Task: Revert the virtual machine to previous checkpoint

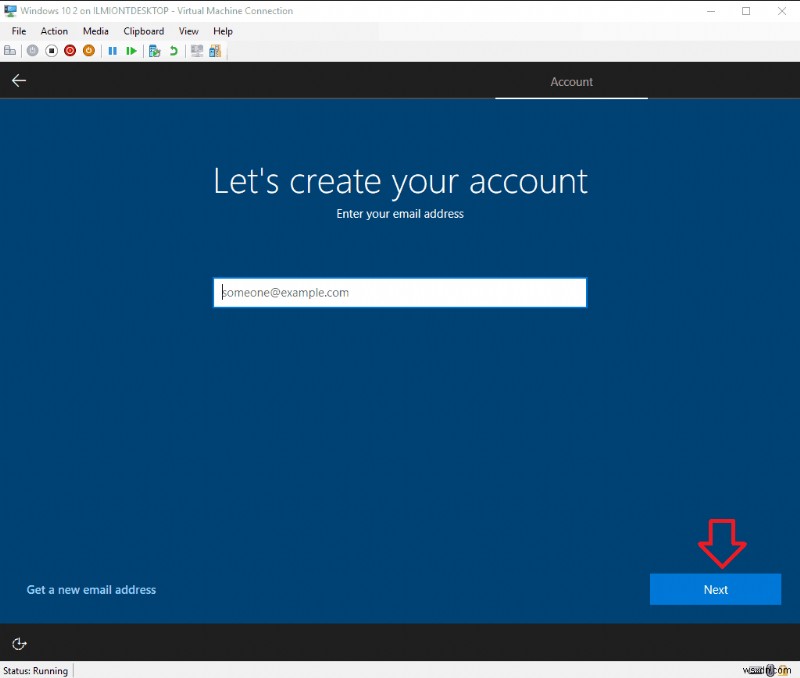Action: (x=173, y=51)
